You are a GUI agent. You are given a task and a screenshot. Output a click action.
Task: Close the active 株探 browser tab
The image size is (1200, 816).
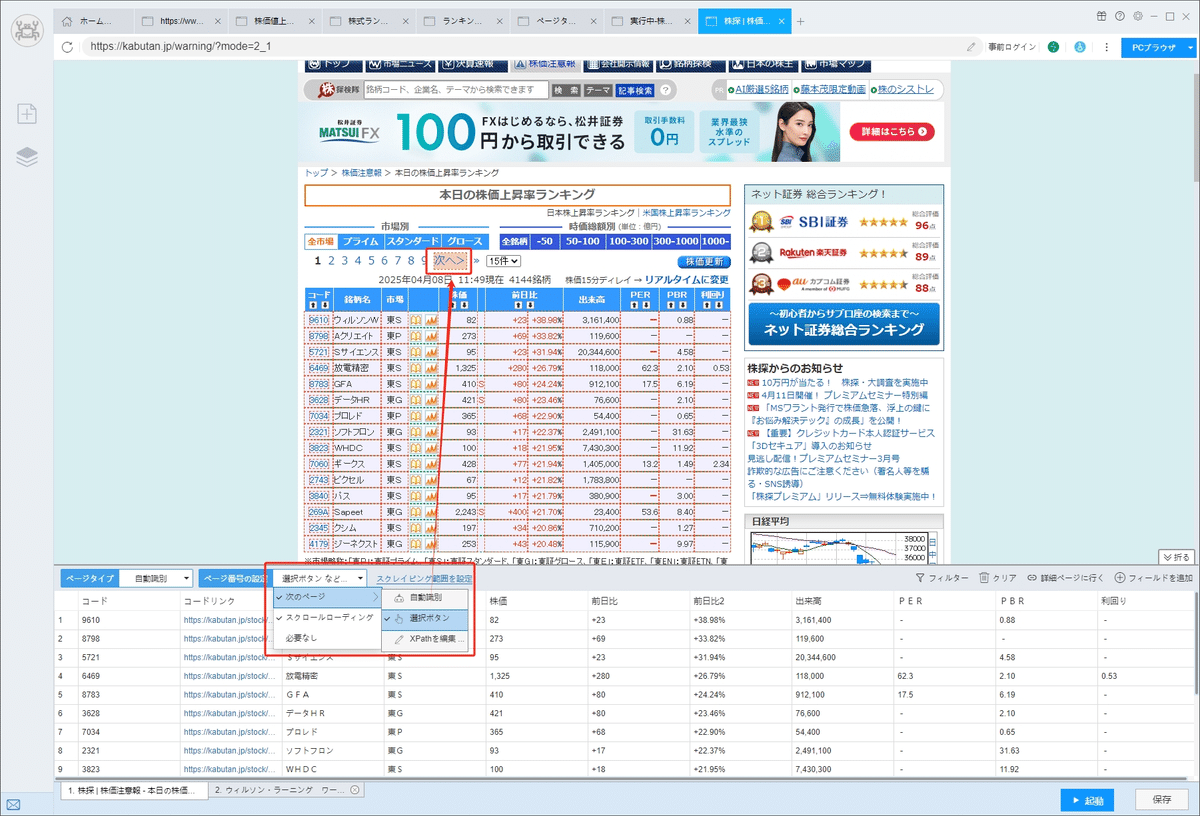pyautogui.click(x=781, y=21)
